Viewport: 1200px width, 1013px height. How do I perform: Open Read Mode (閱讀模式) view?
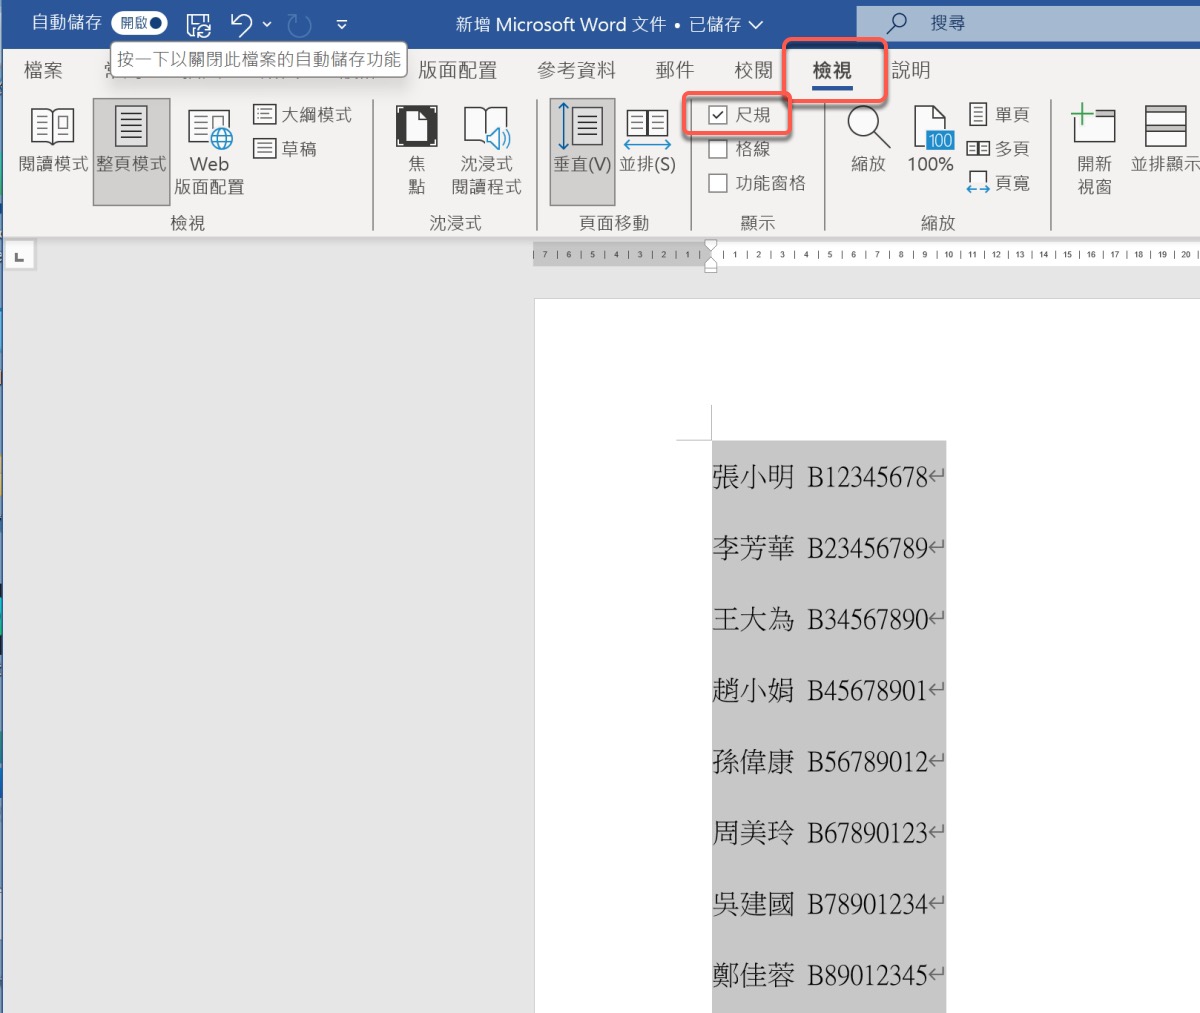[53, 140]
